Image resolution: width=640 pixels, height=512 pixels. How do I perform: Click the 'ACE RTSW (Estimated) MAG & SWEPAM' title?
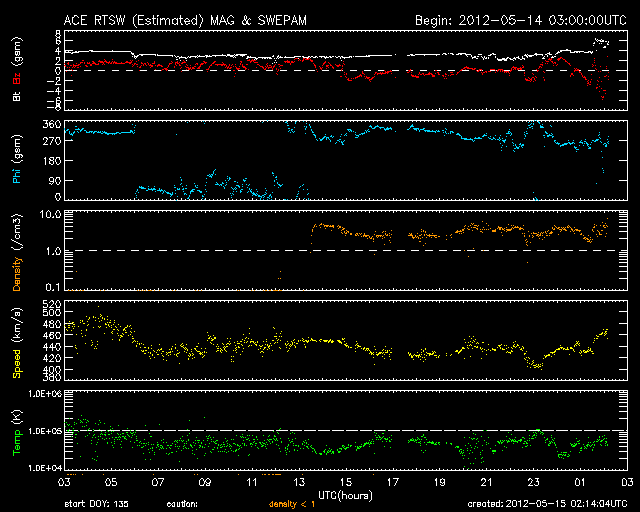point(185,20)
